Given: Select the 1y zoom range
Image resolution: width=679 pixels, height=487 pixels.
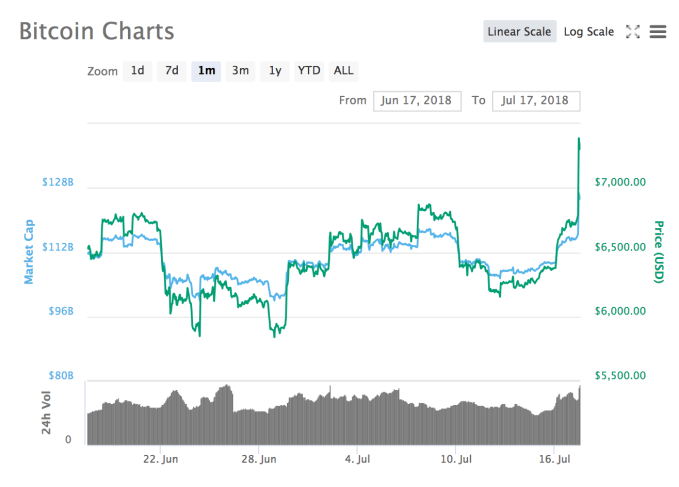Looking at the screenshot, I should coord(274,71).
